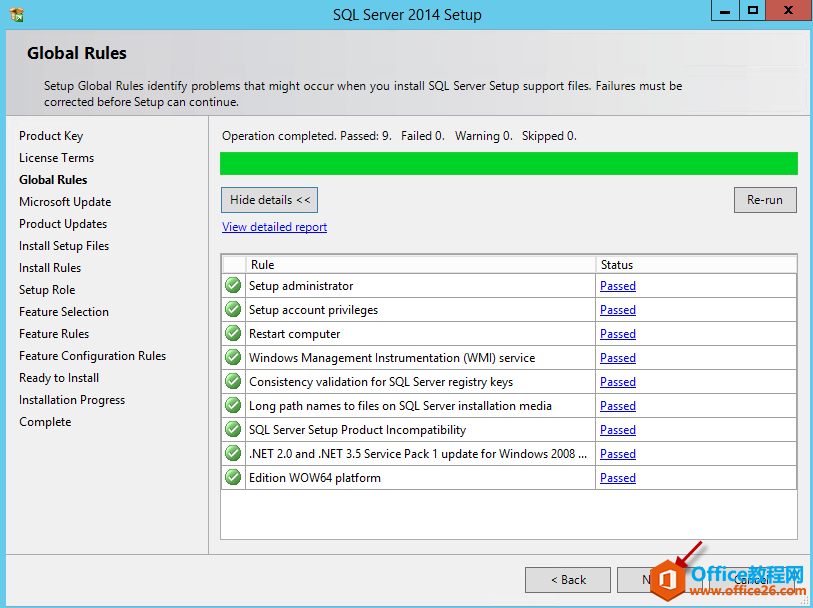The height and width of the screenshot is (608, 813).
Task: Maximize the SQL Server 2014 Setup window
Action: [x=752, y=11]
